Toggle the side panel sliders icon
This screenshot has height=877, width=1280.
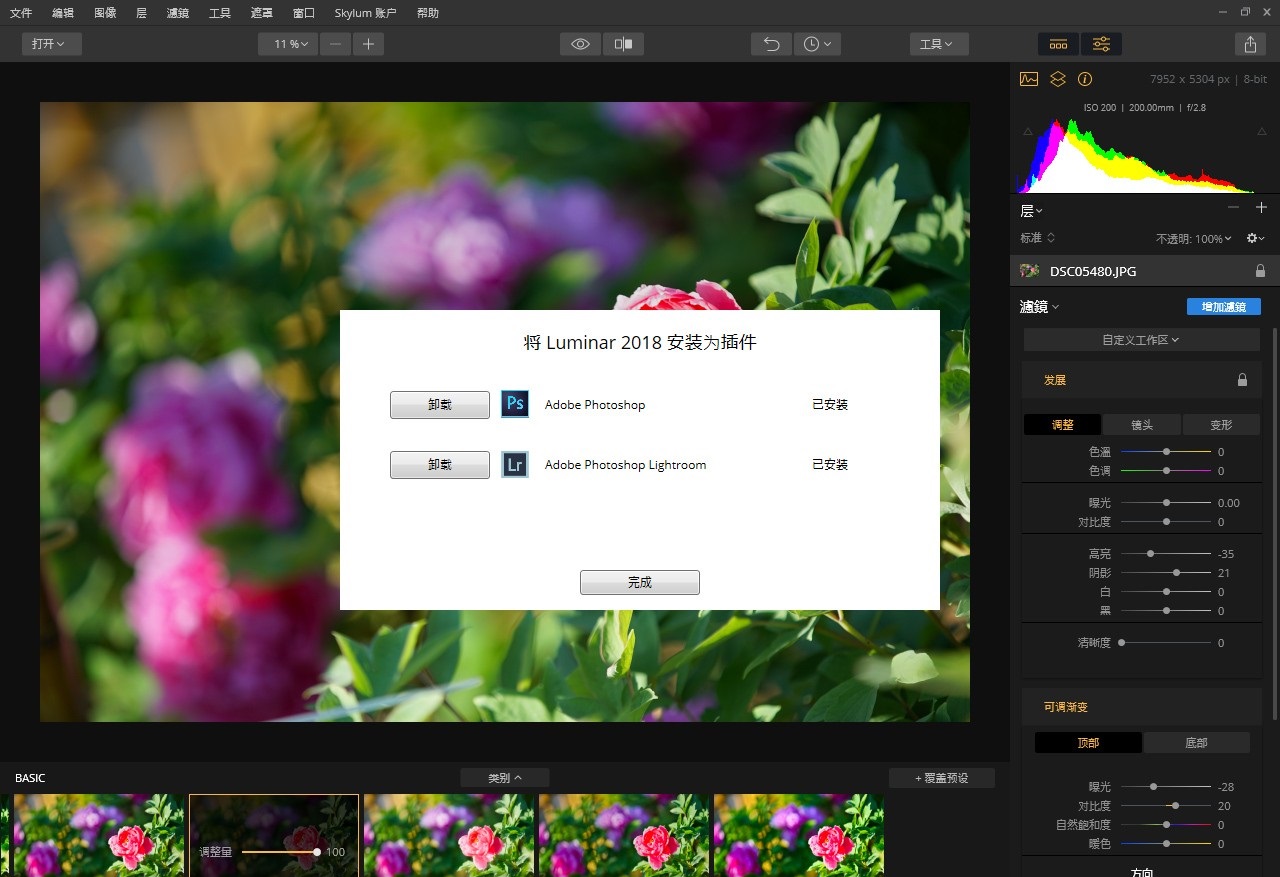1101,44
